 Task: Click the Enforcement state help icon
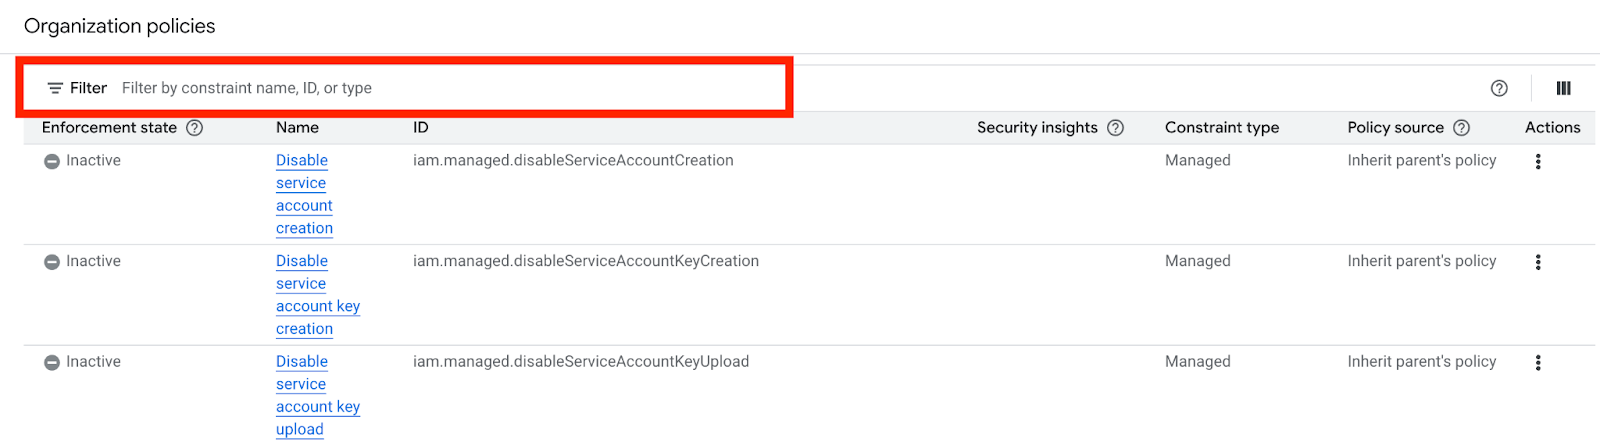coord(195,128)
